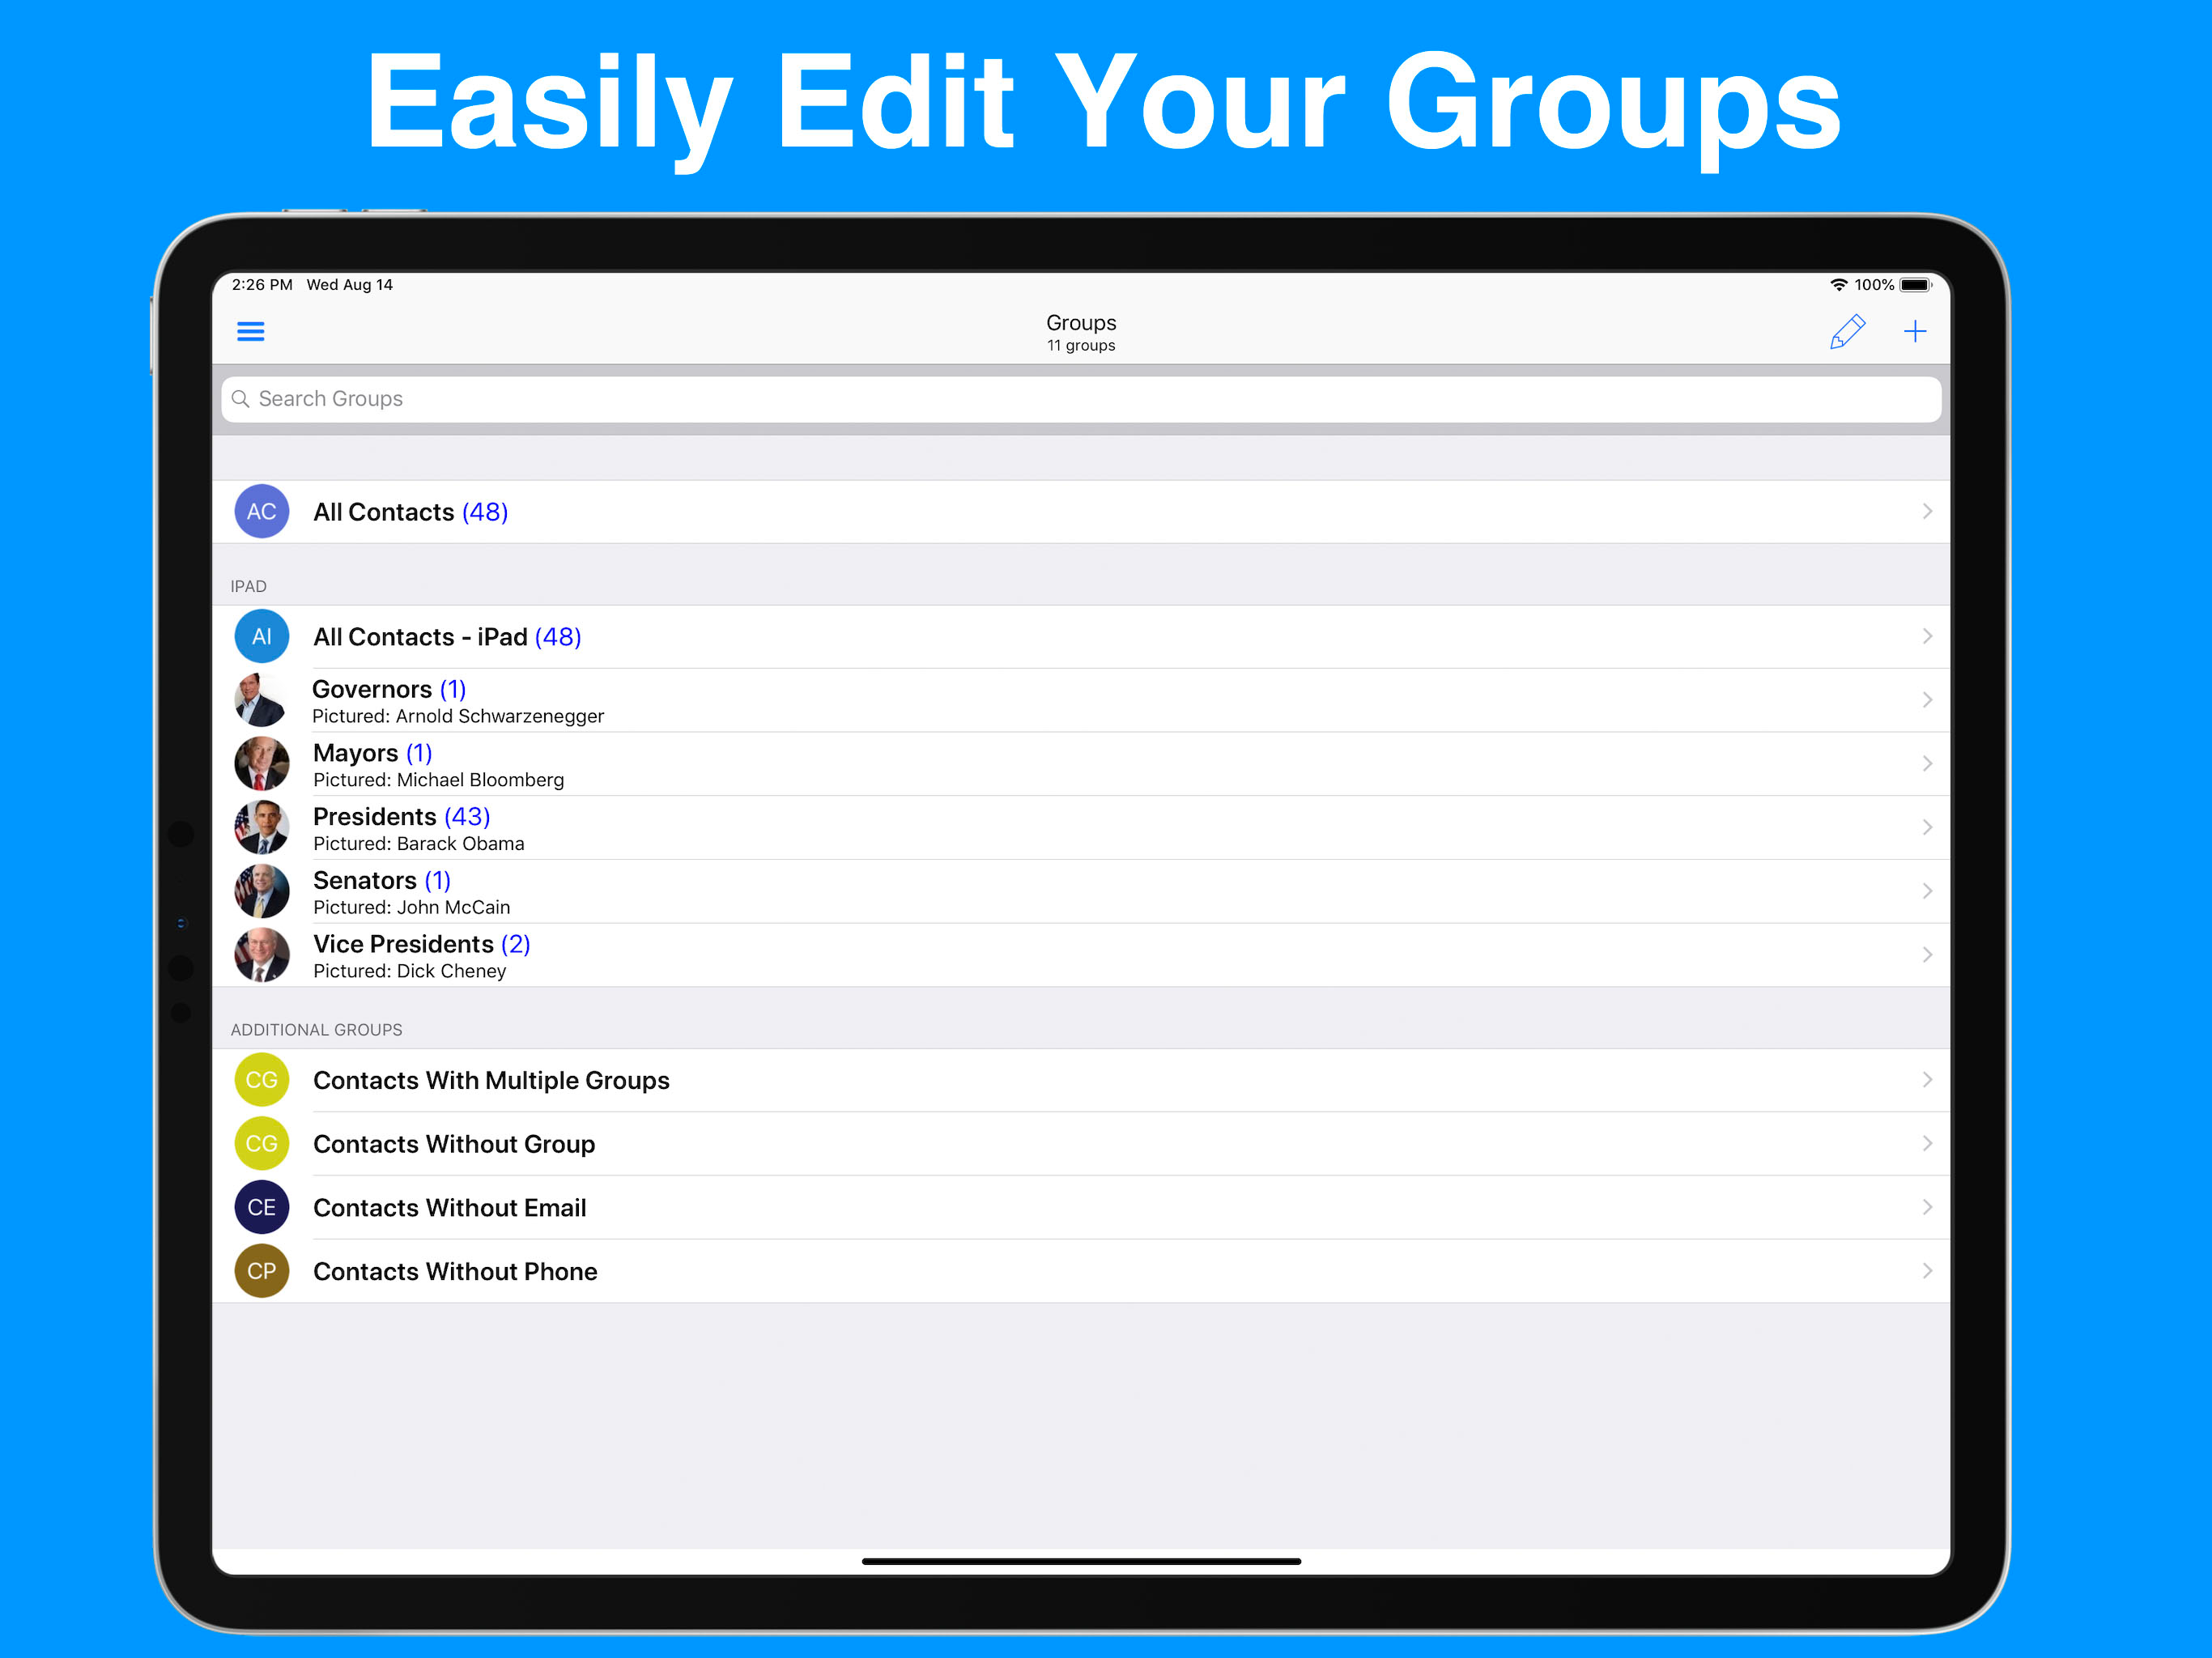This screenshot has height=1658, width=2212.
Task: Expand Presidents row chevron
Action: tap(1927, 828)
